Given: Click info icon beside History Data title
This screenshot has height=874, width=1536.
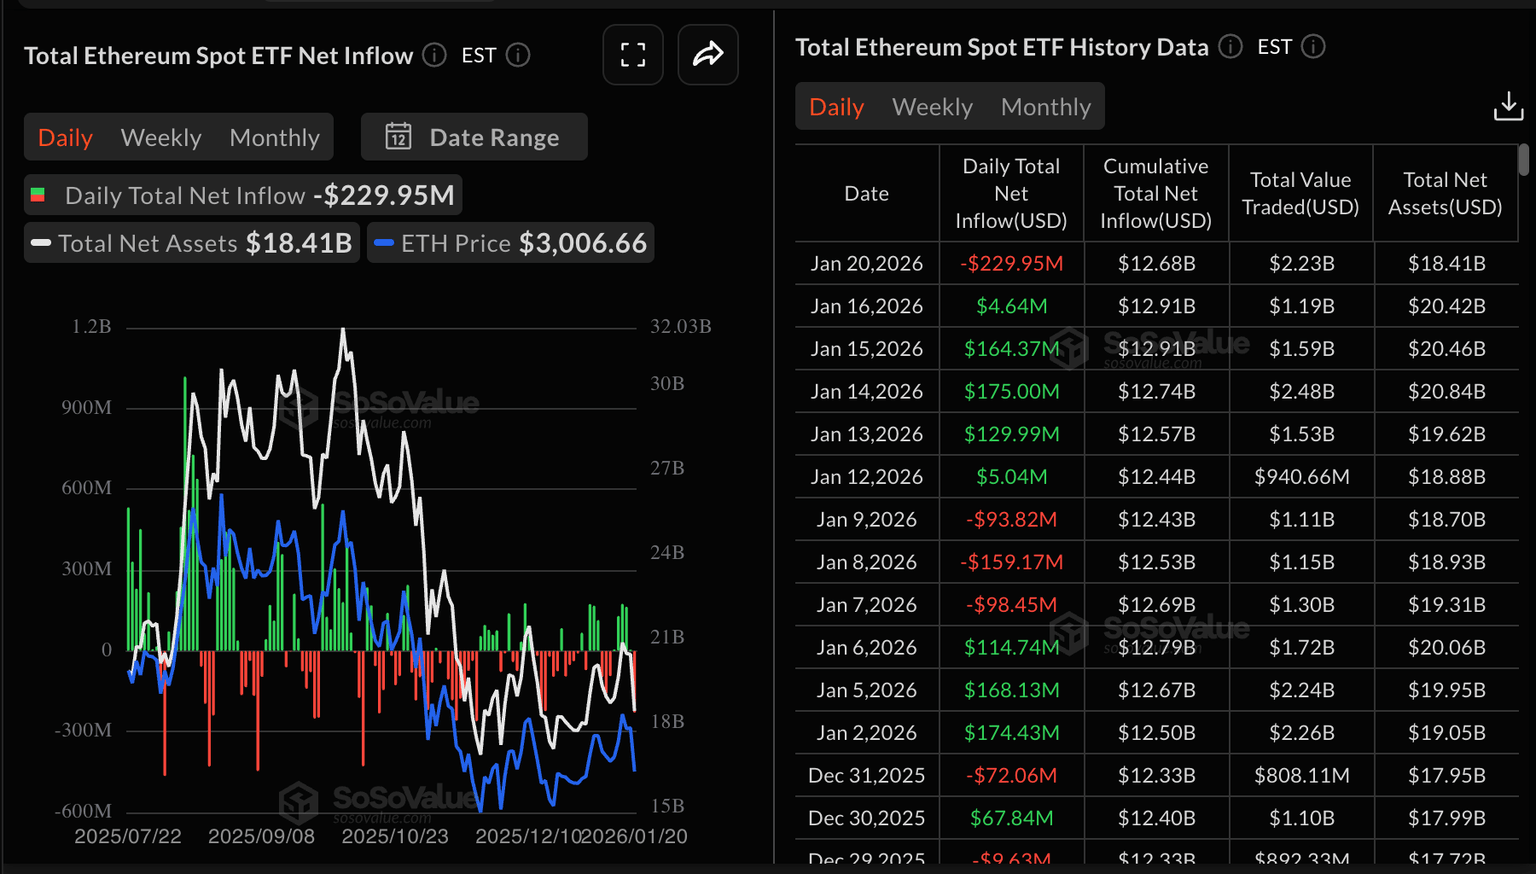Looking at the screenshot, I should 1231,47.
